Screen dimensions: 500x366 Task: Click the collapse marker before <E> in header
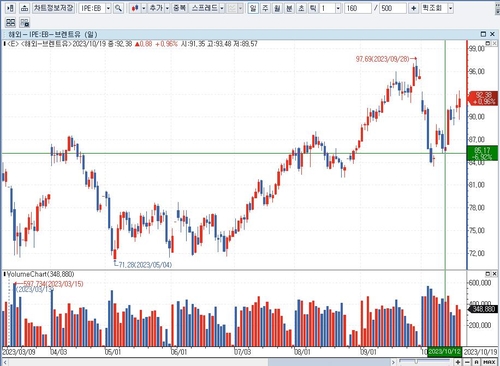tap(5, 44)
